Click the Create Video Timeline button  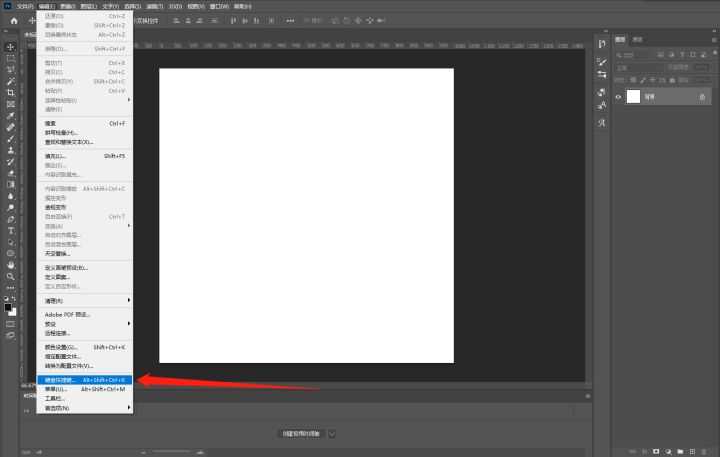tap(301, 434)
